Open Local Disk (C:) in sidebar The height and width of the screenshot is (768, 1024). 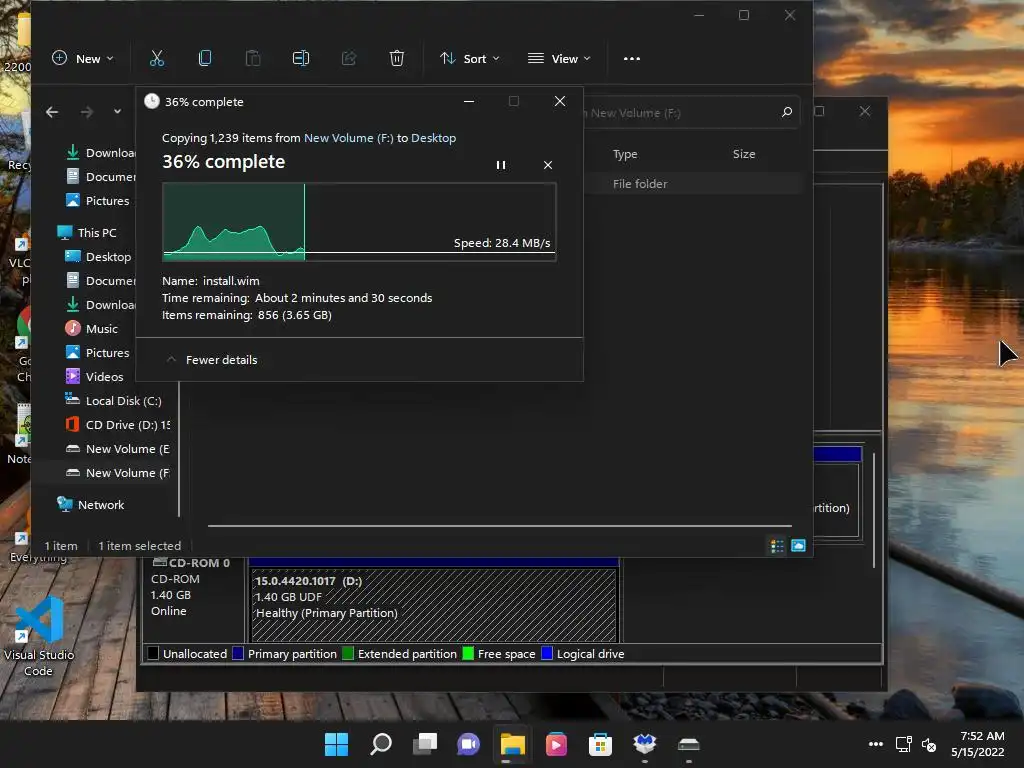tap(114, 401)
